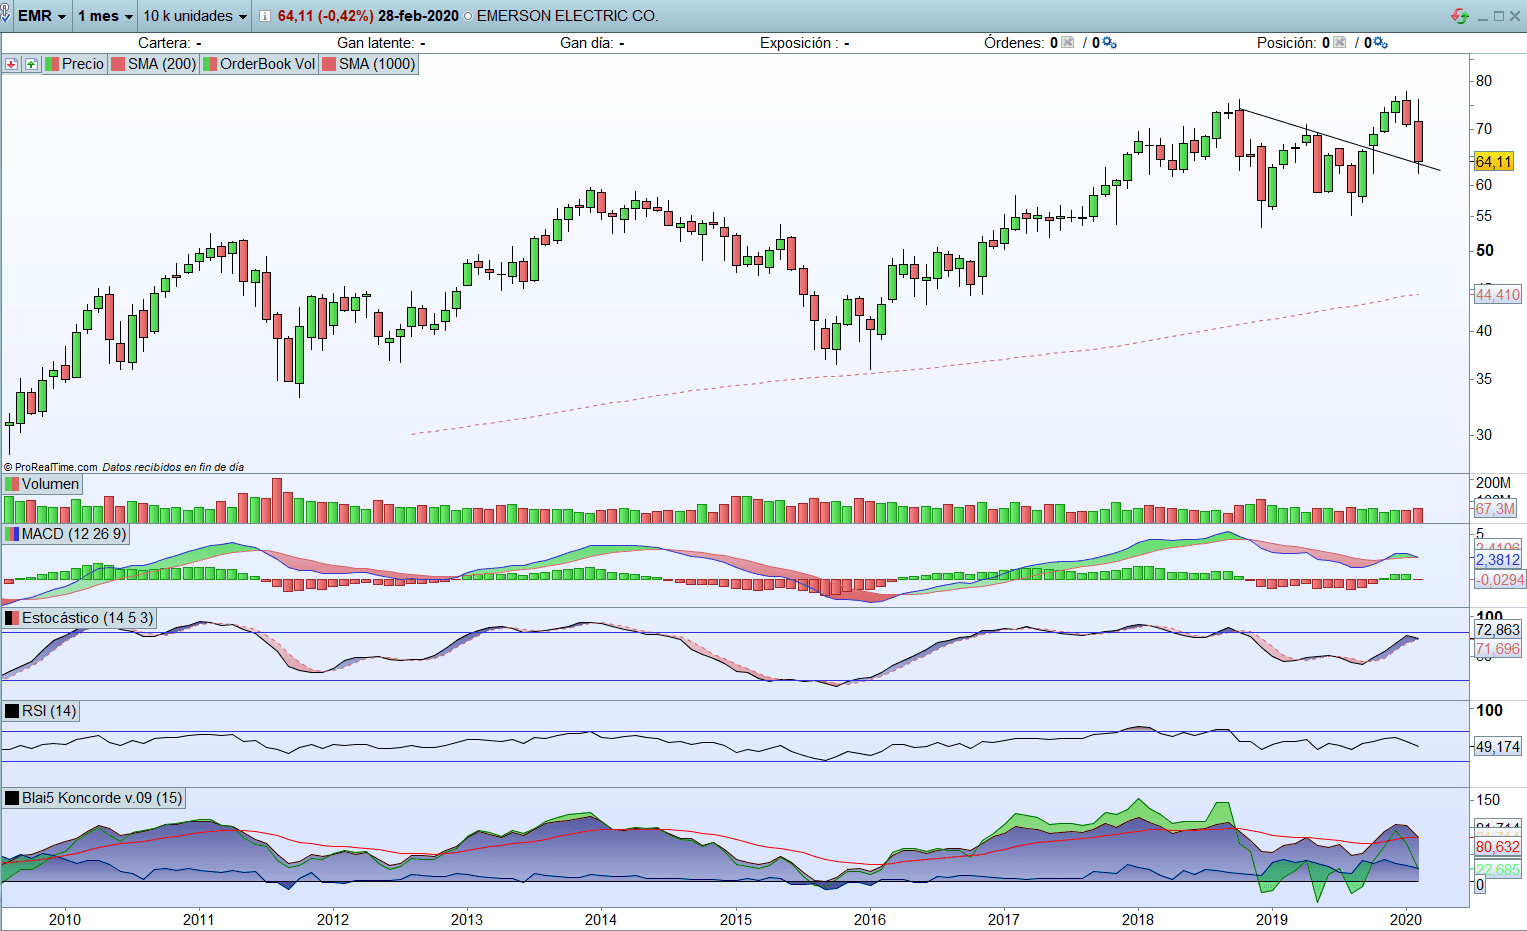Click the Precio color swatch
The height and width of the screenshot is (931, 1527).
point(52,64)
